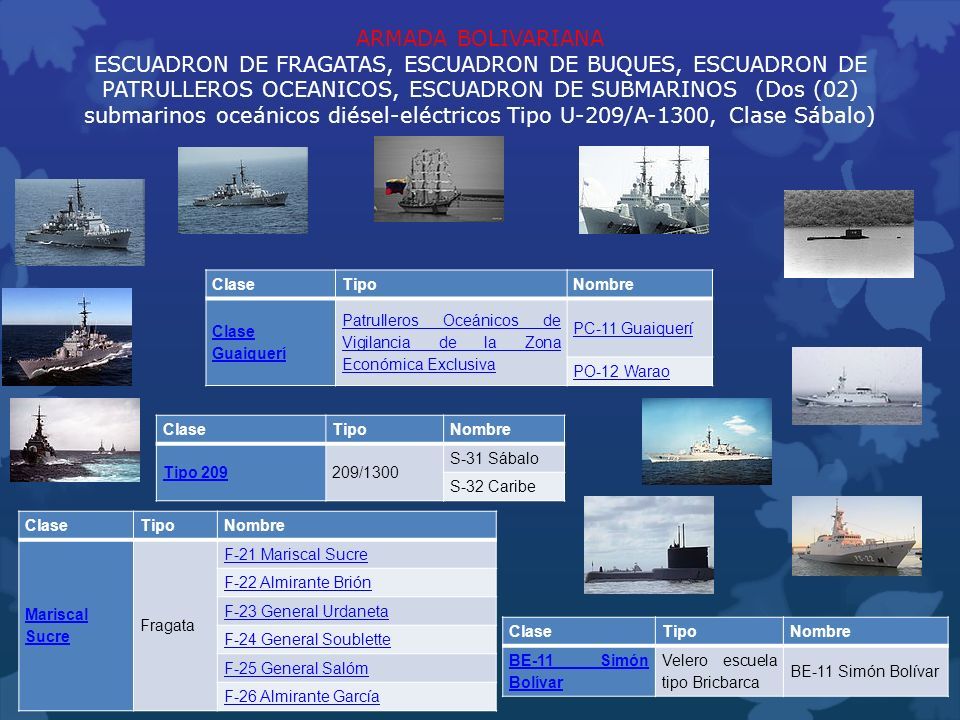Image resolution: width=960 pixels, height=720 pixels.
Task: Click the BE-11 Simón Bolívar name cell
Action: point(866,672)
